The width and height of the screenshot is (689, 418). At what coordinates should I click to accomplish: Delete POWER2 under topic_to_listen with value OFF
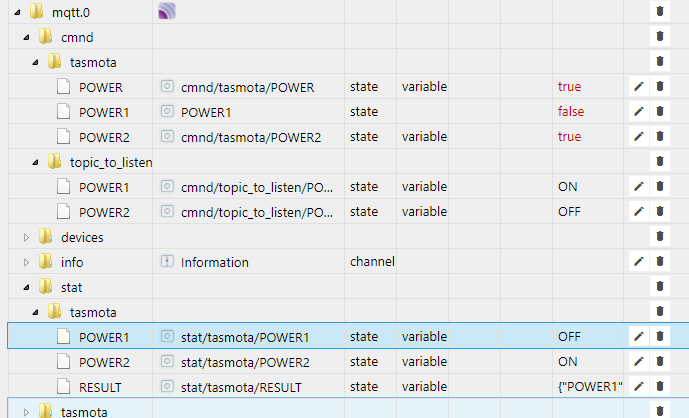coord(660,212)
